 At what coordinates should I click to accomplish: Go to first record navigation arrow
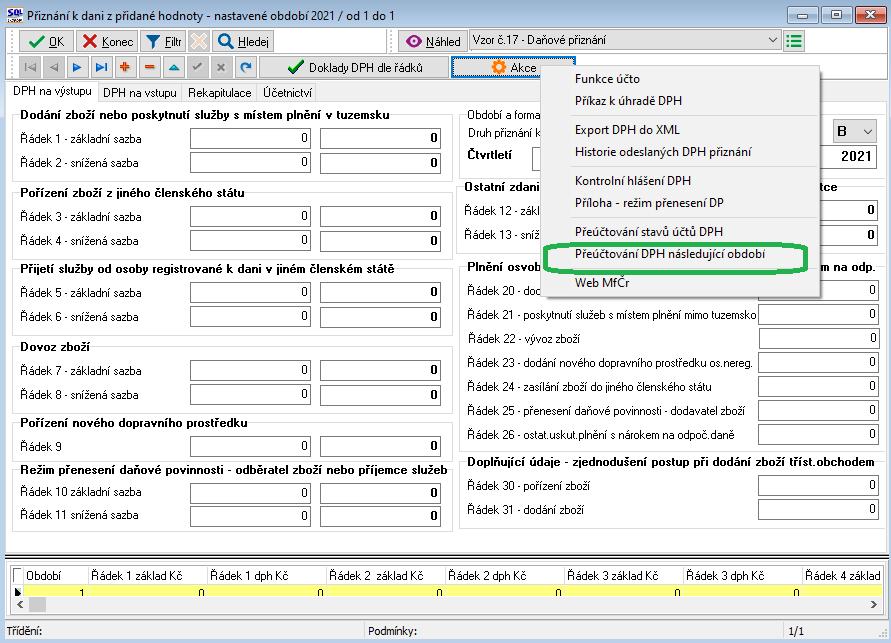click(30, 68)
